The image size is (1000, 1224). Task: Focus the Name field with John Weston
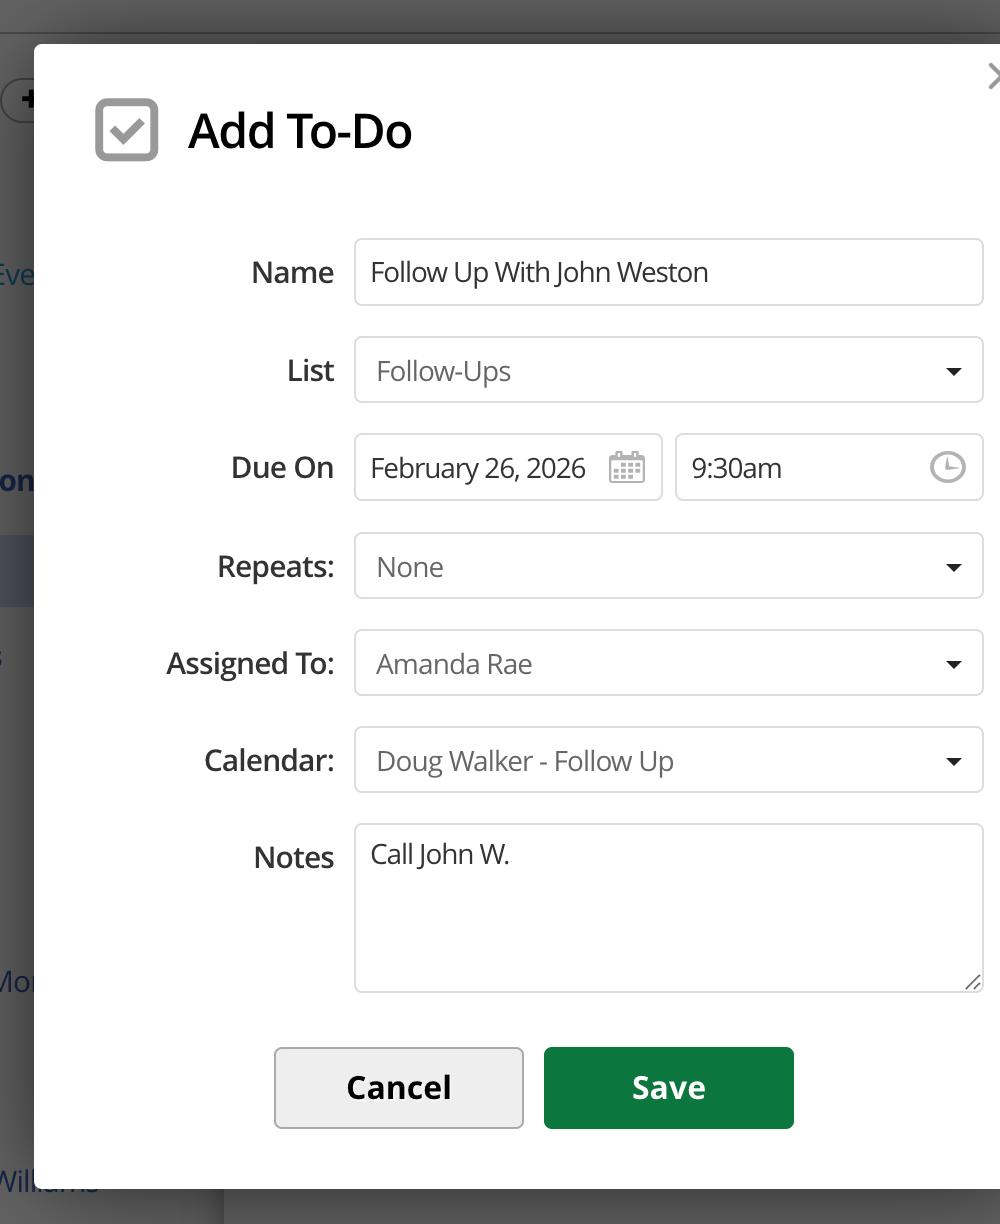point(668,272)
